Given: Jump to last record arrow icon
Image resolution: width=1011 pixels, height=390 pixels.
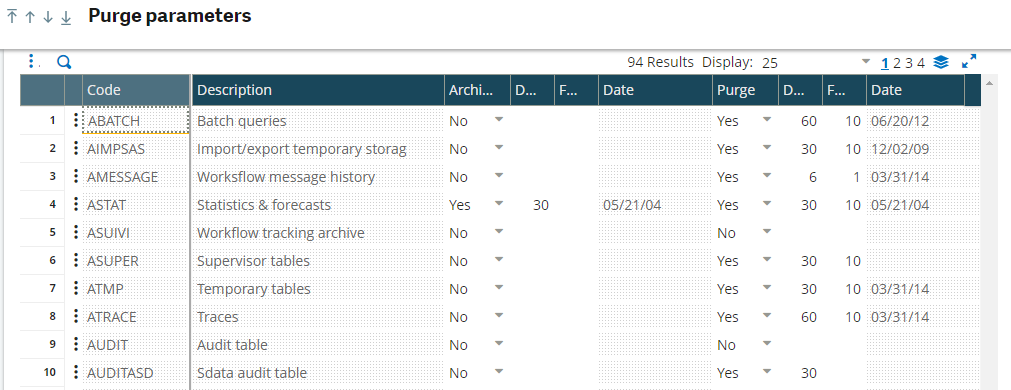Looking at the screenshot, I should point(66,17).
